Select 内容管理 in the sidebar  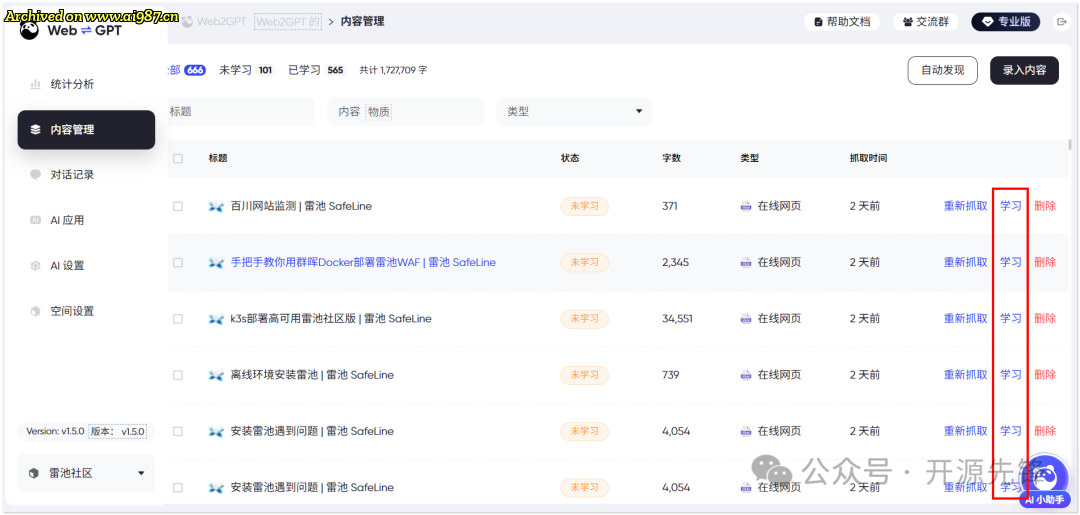pos(86,129)
